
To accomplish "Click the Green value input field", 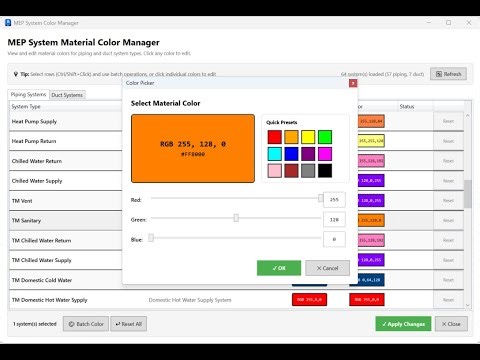I will [x=334, y=220].
